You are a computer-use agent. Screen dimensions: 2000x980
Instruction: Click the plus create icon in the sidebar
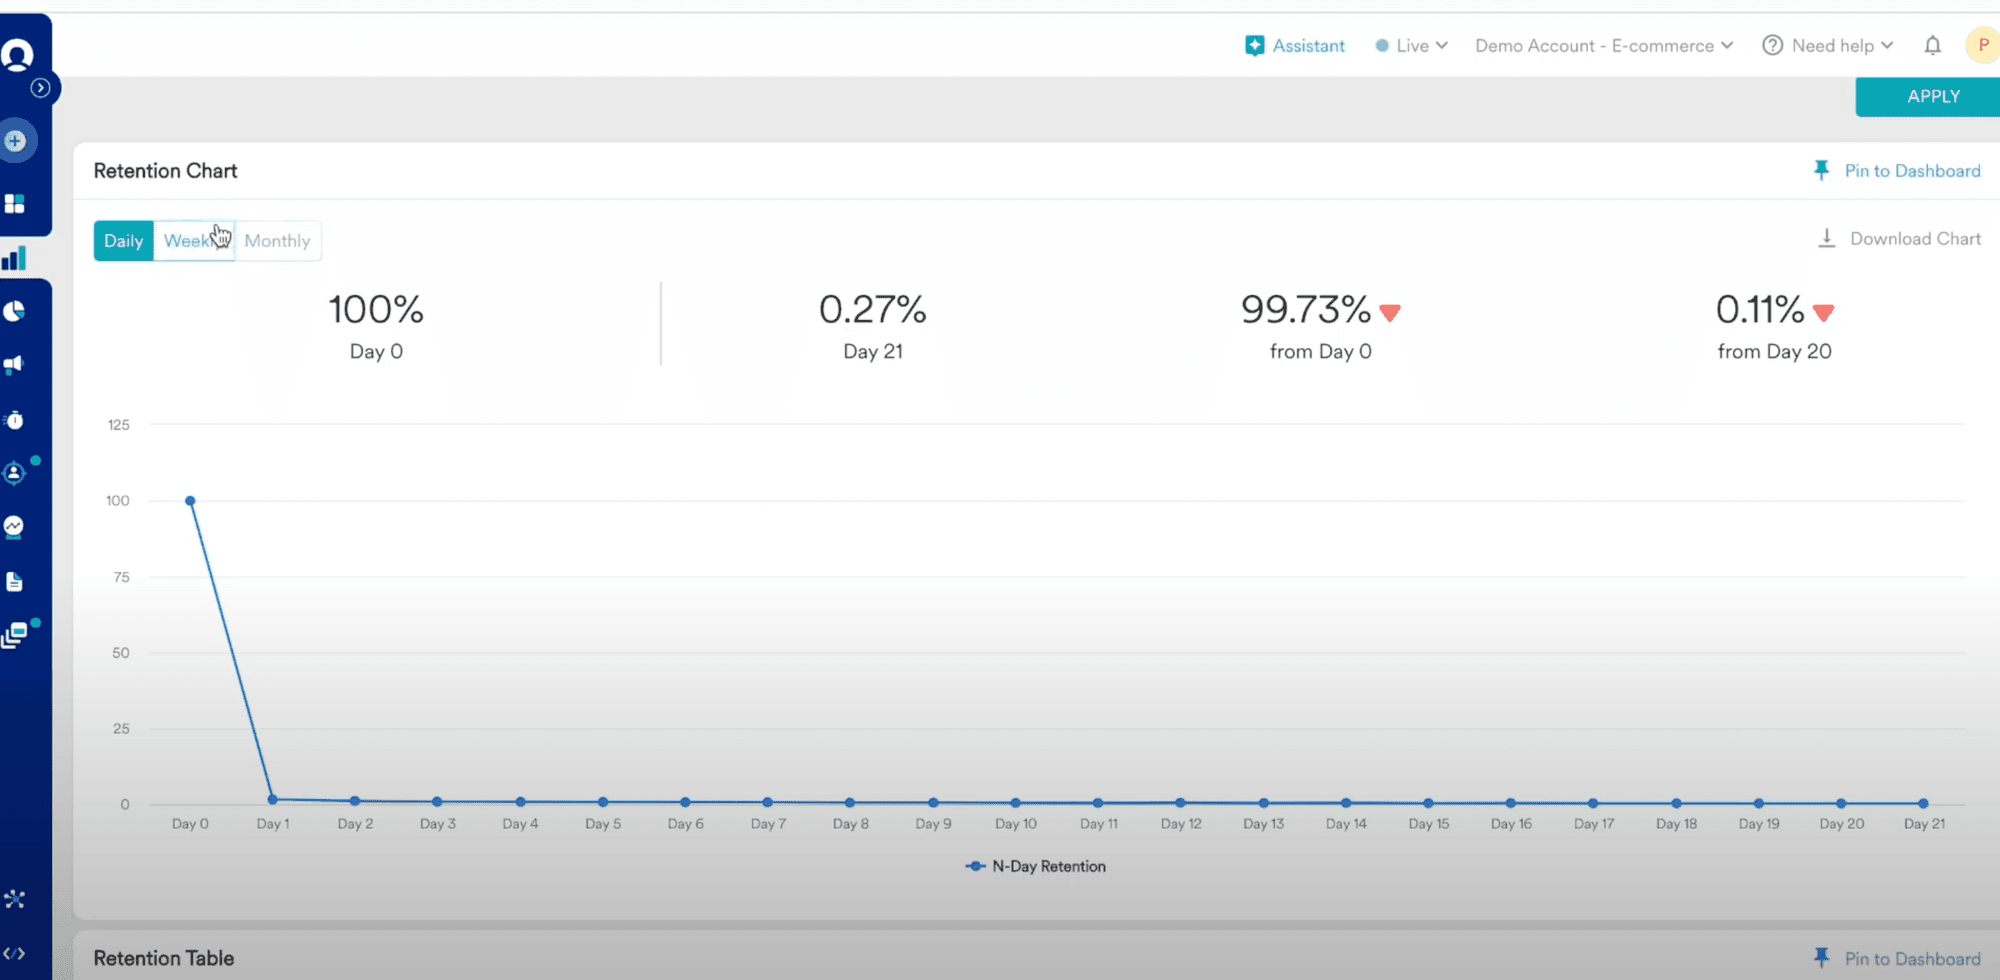click(15, 141)
